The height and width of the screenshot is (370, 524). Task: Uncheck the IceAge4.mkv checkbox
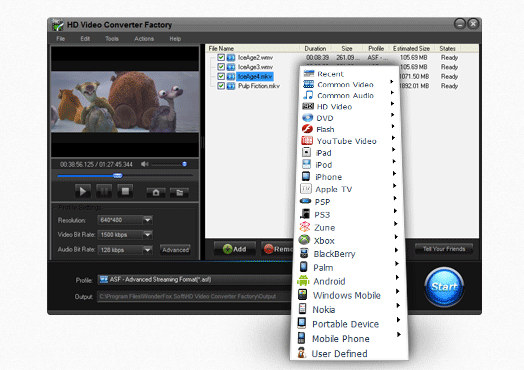[221, 76]
